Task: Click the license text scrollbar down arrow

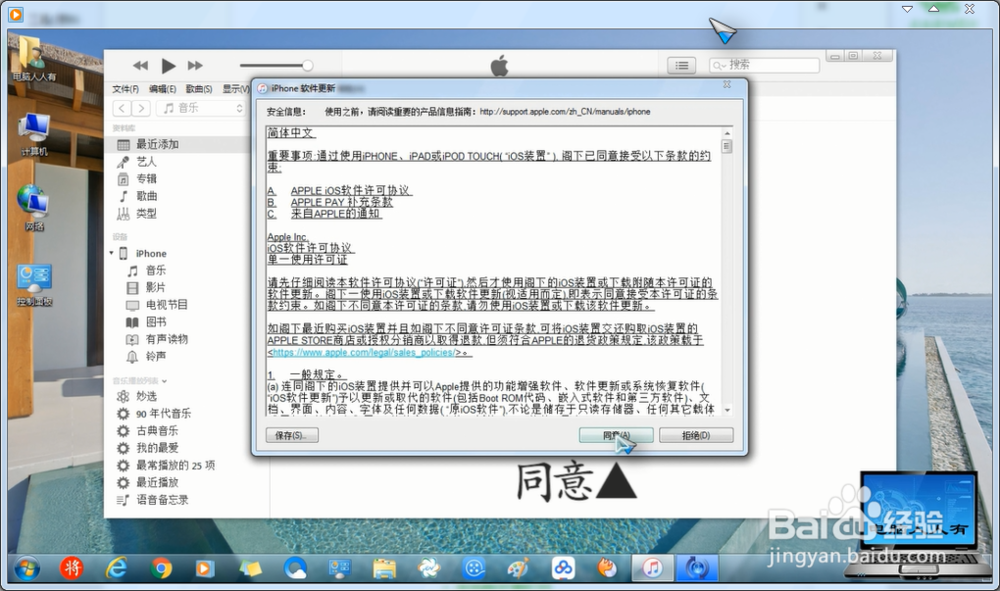Action: coord(726,409)
